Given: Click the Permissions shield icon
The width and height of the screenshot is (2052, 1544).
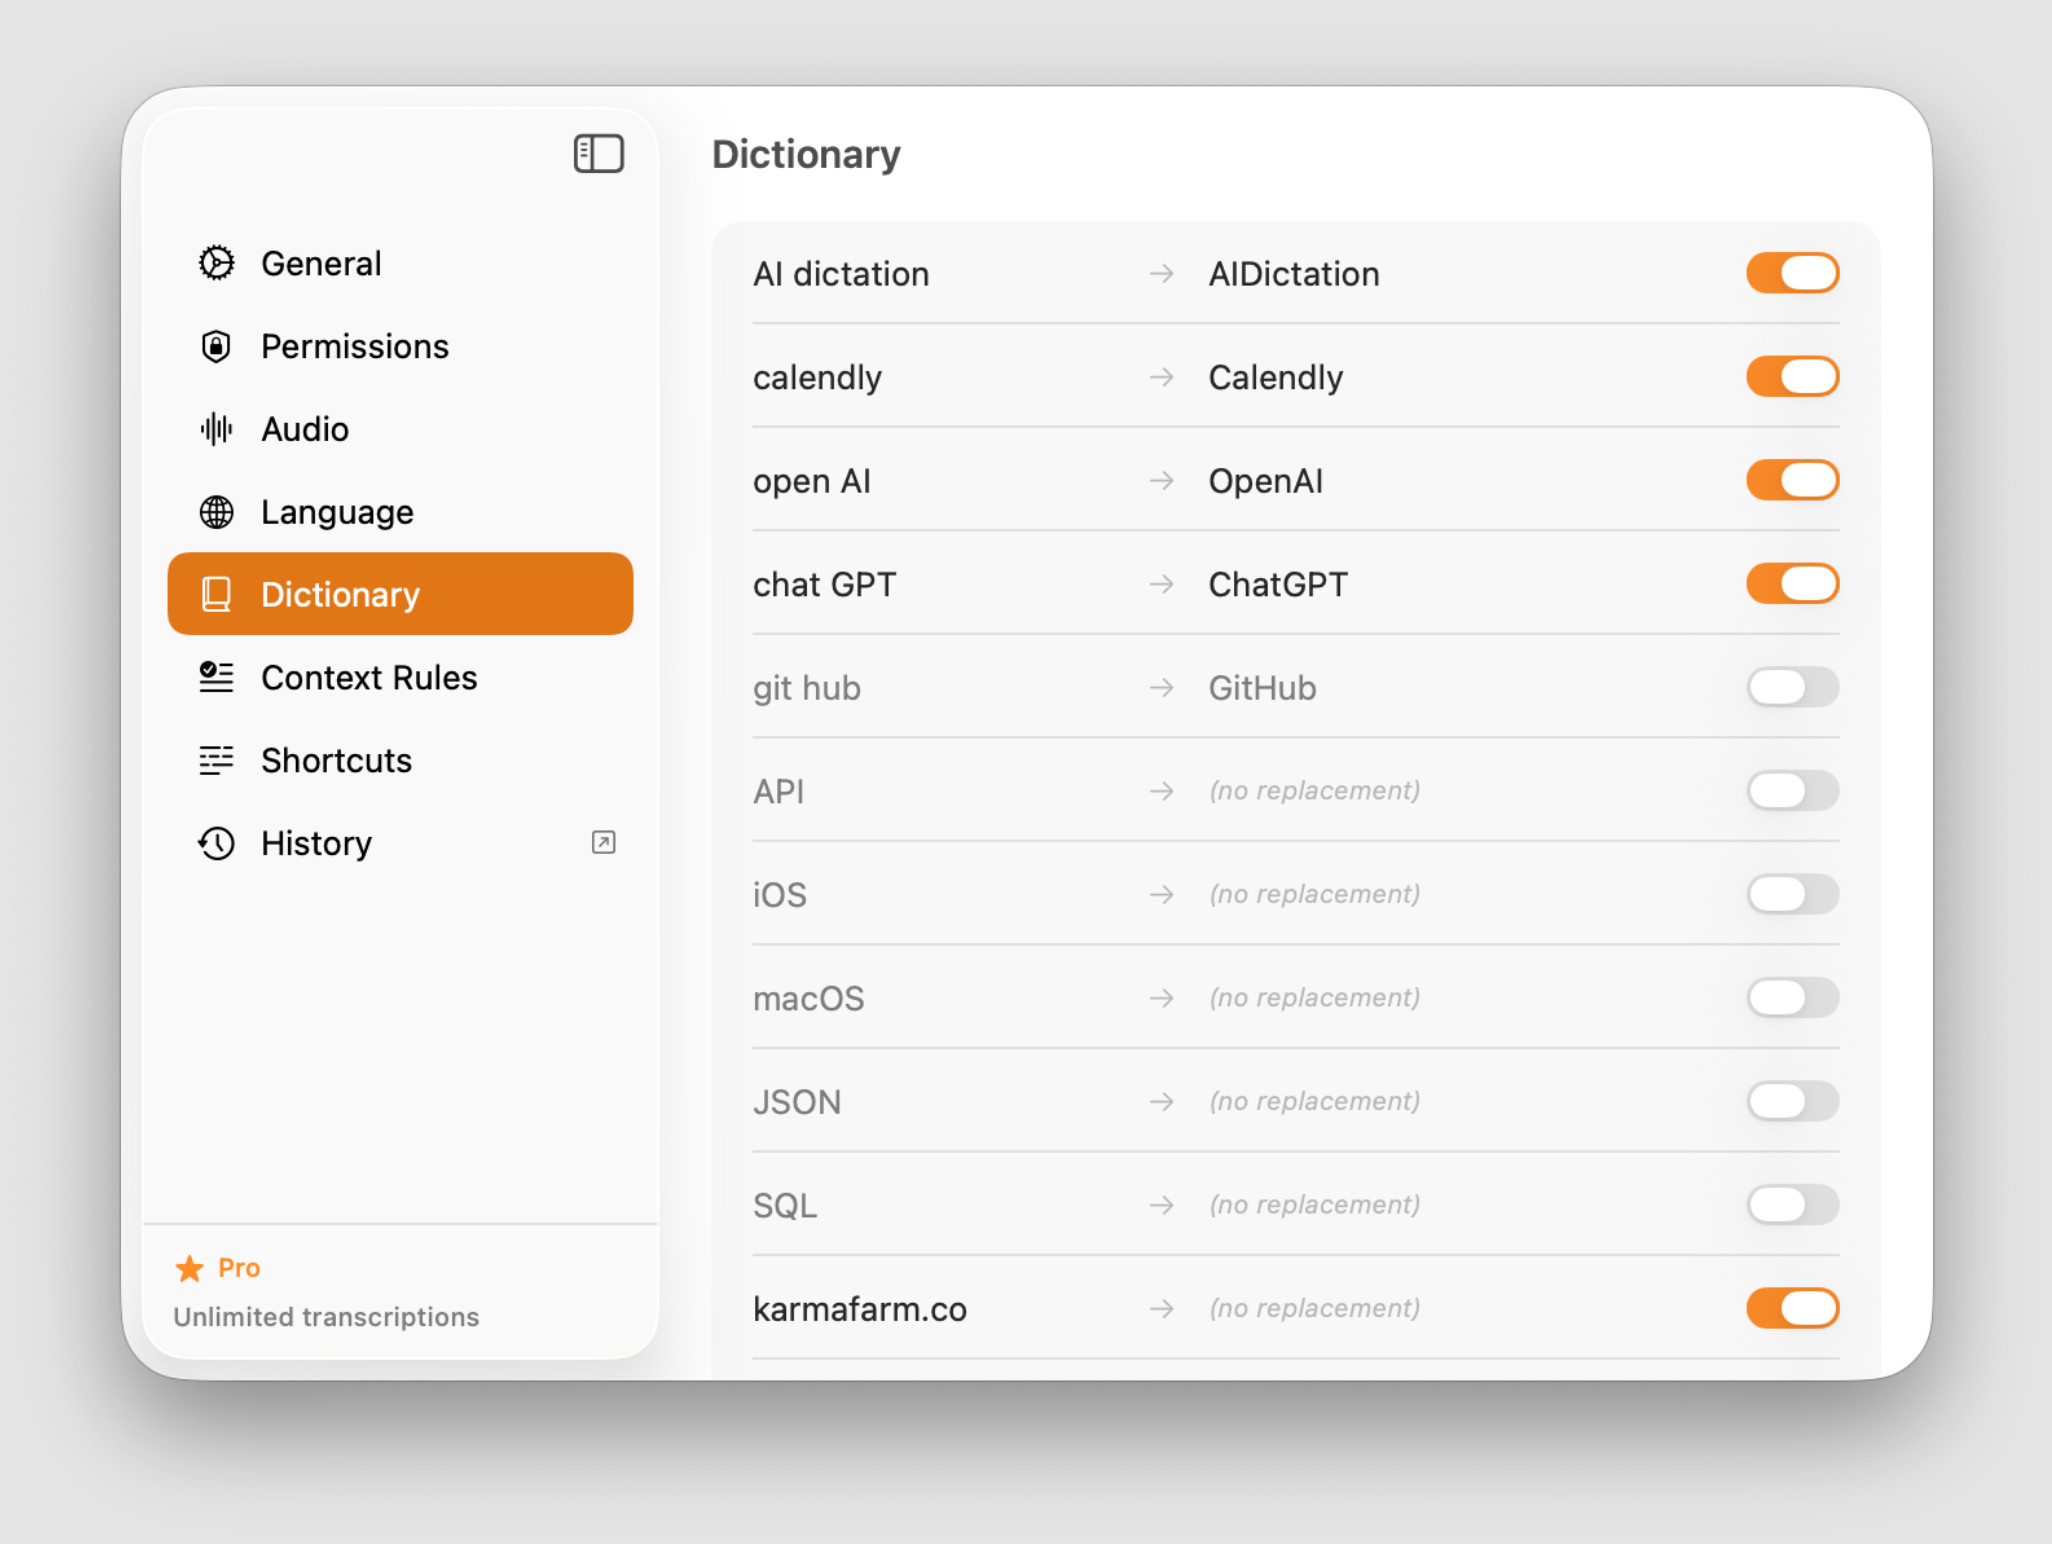Looking at the screenshot, I should click(x=216, y=346).
